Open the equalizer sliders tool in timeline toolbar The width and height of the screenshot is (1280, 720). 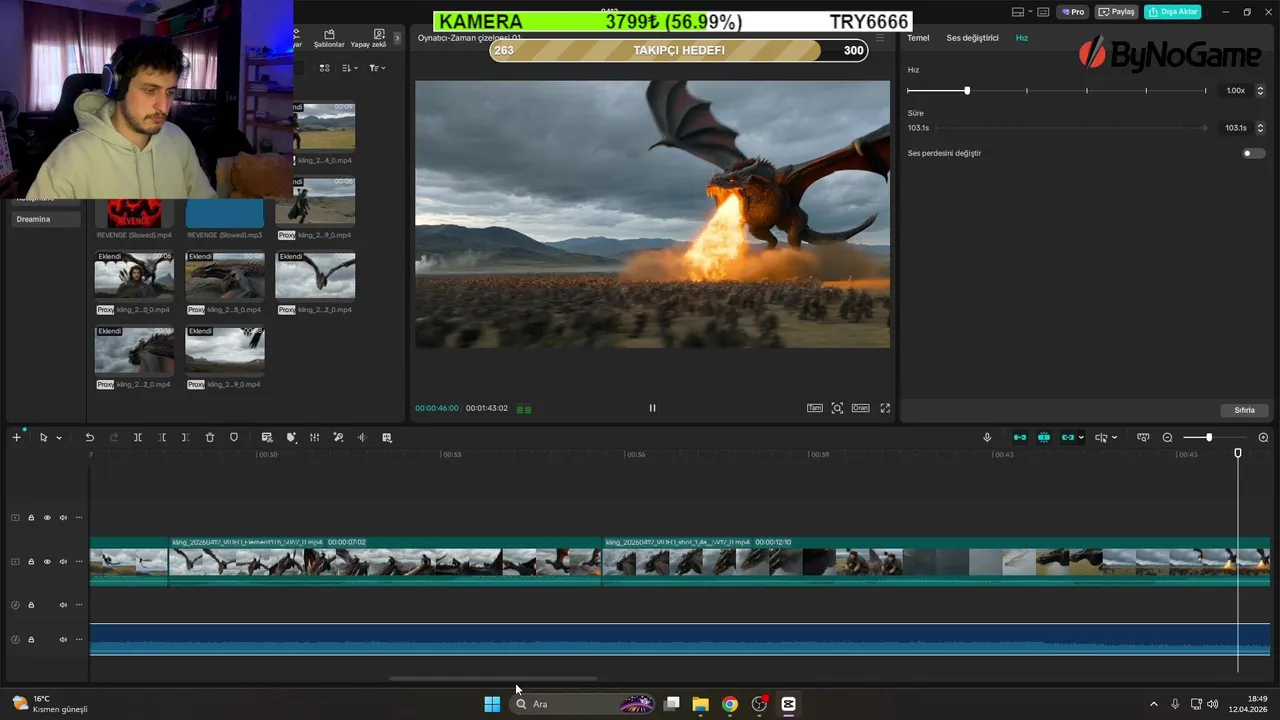[314, 437]
